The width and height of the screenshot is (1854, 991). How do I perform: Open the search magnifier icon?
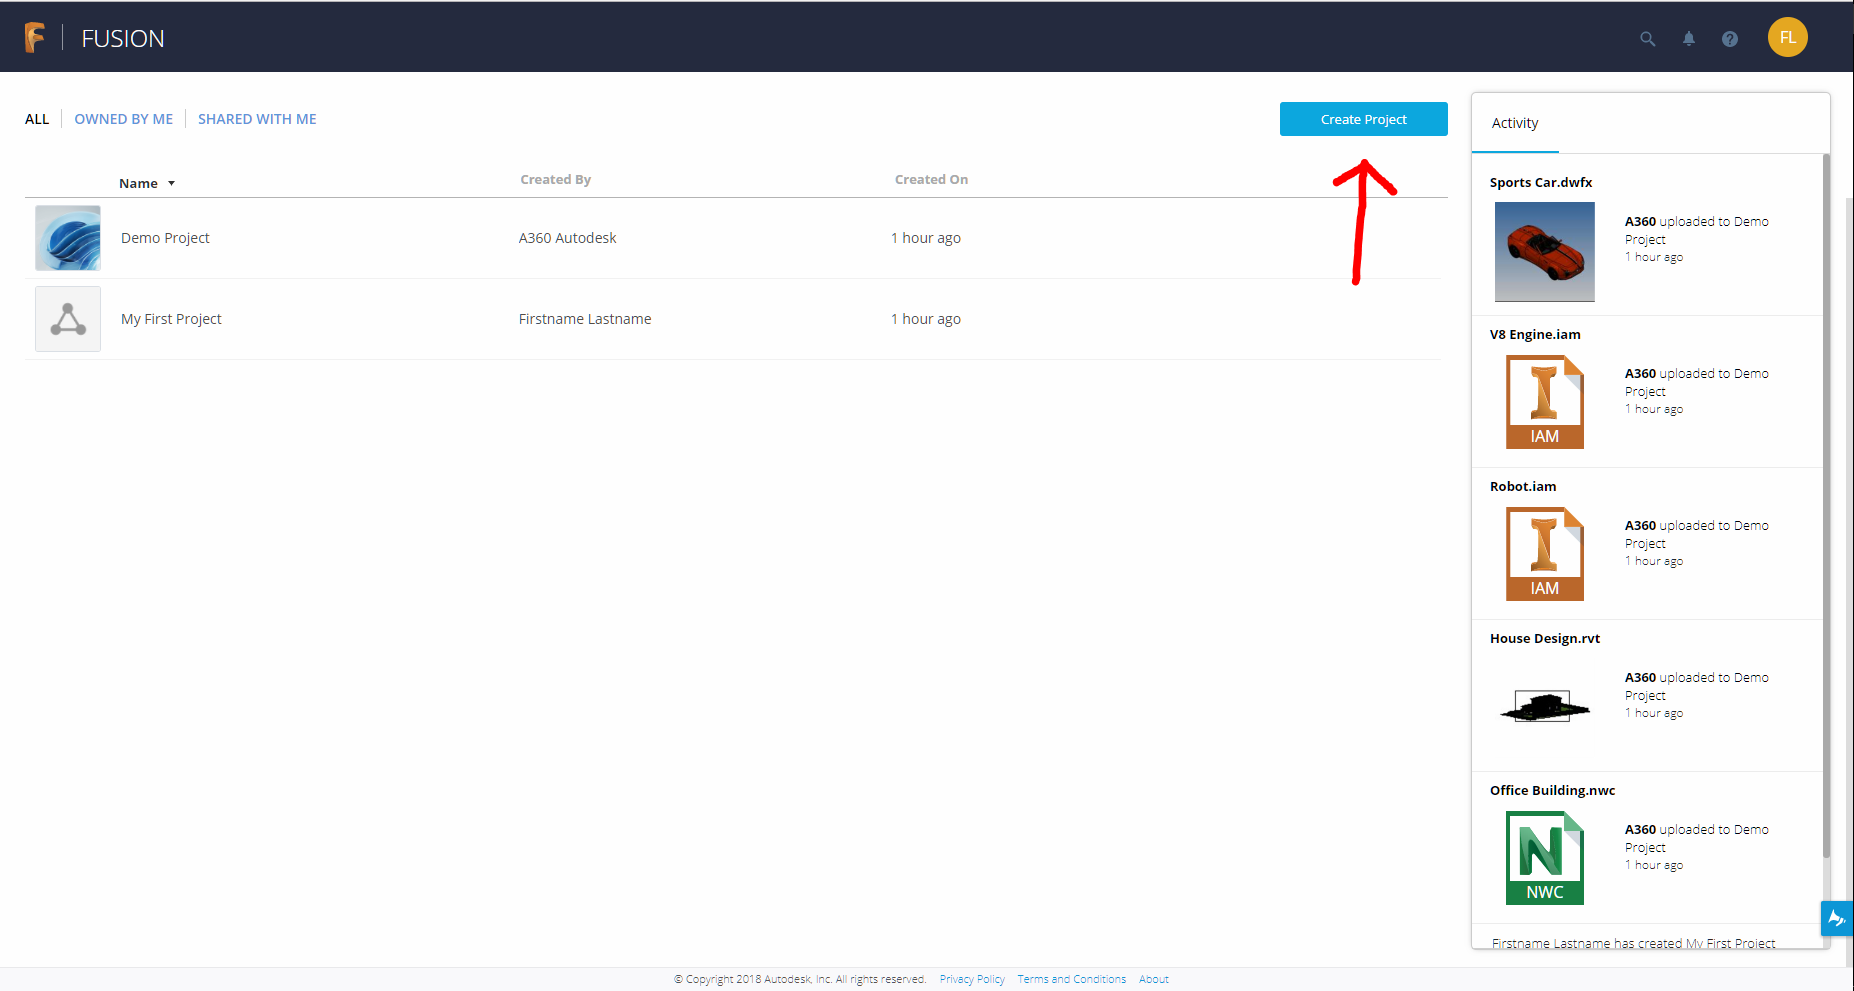[x=1647, y=39]
